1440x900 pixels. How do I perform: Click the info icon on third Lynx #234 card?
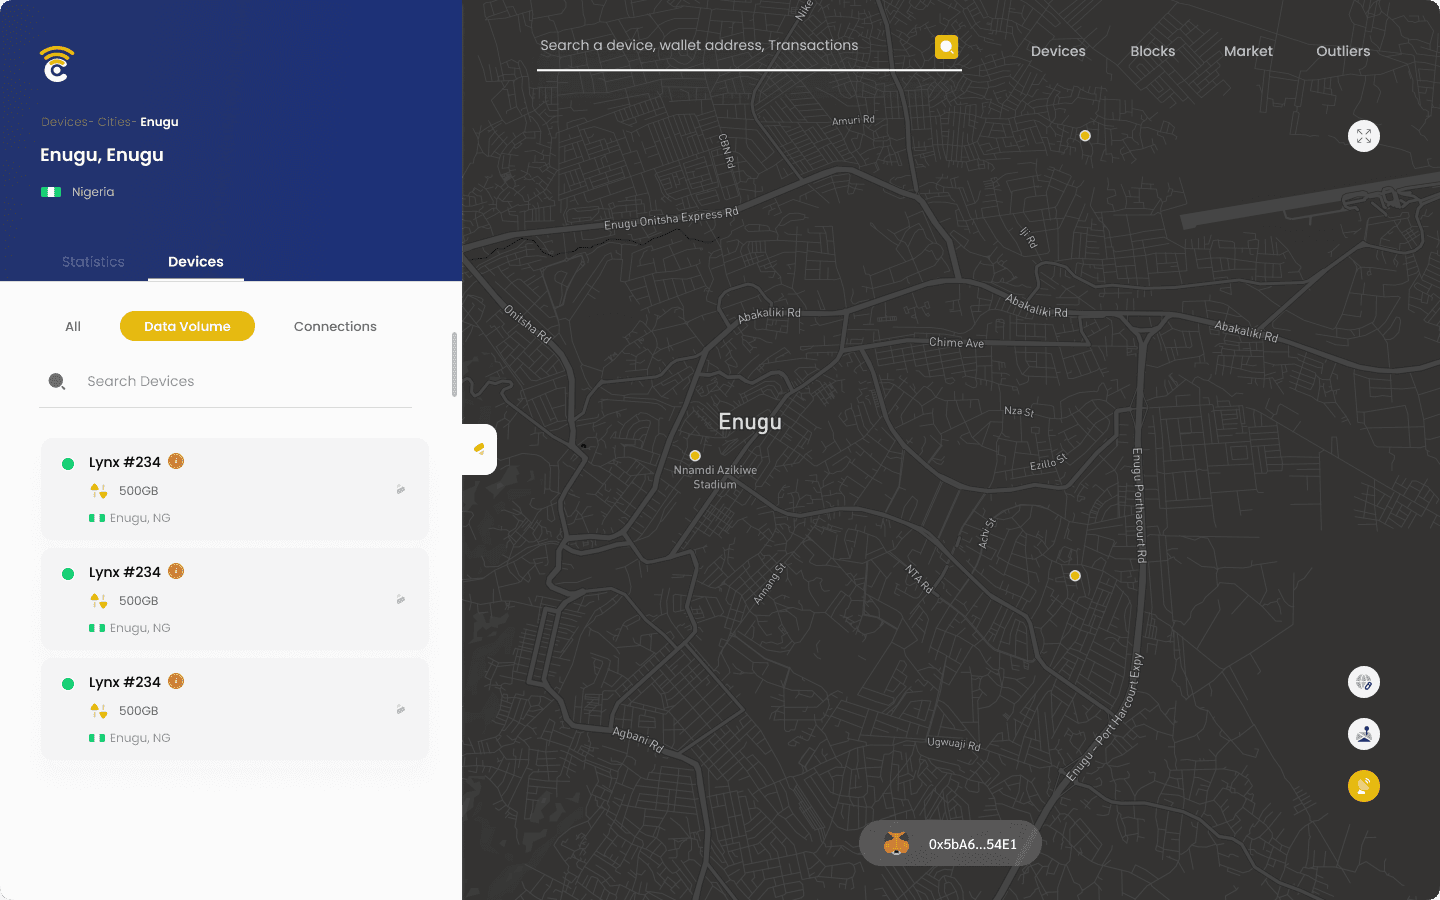[x=176, y=681]
